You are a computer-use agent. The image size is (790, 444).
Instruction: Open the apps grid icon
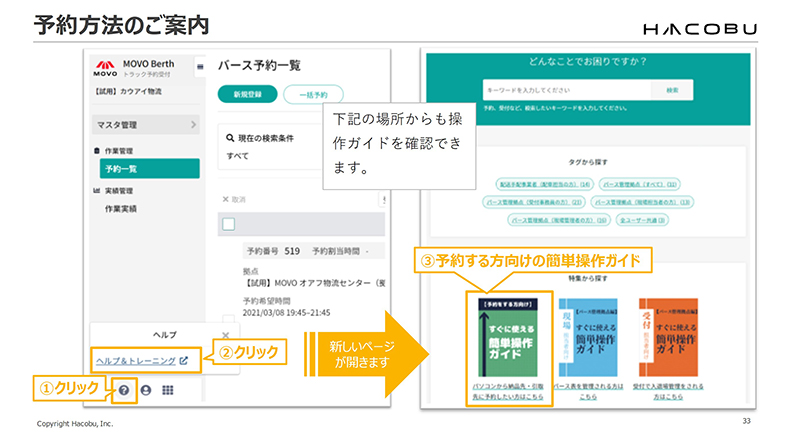(x=169, y=390)
